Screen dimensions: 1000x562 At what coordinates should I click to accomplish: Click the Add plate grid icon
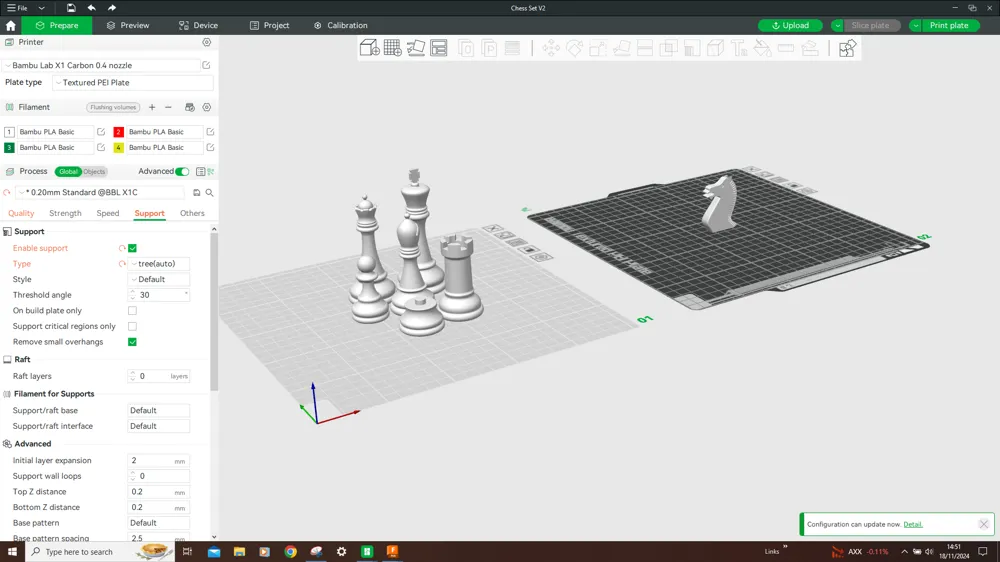pos(393,48)
